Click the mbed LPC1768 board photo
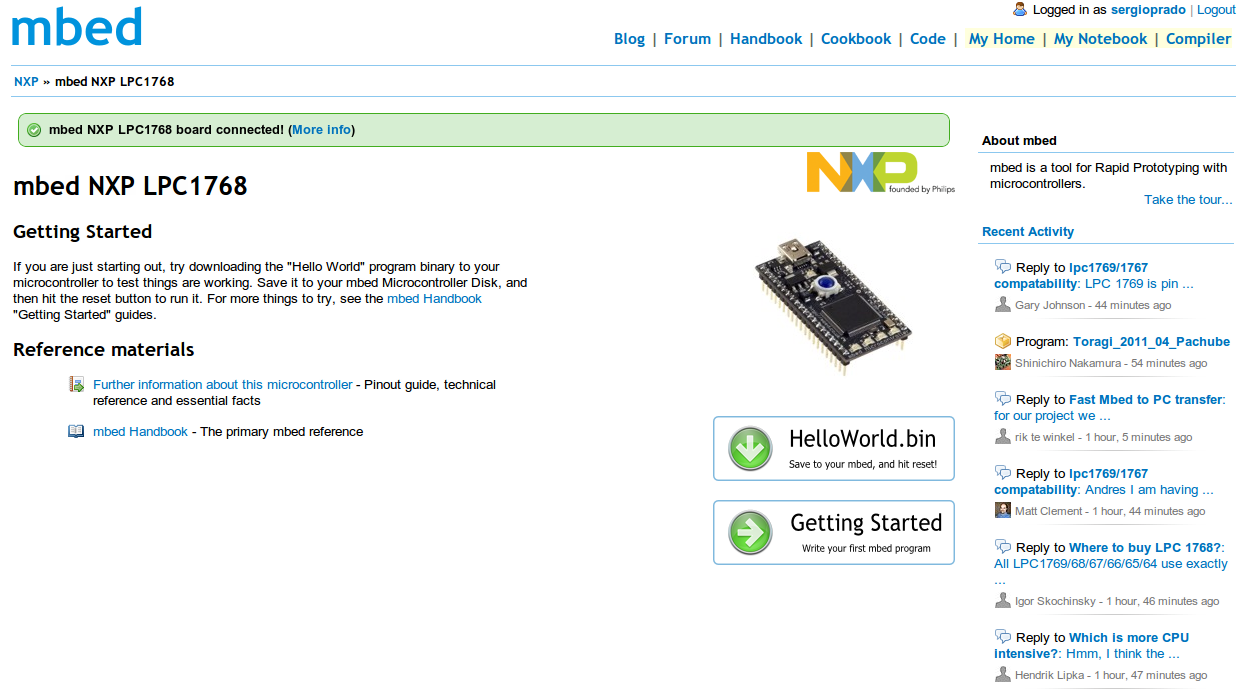This screenshot has height=698, width=1244. (x=836, y=305)
